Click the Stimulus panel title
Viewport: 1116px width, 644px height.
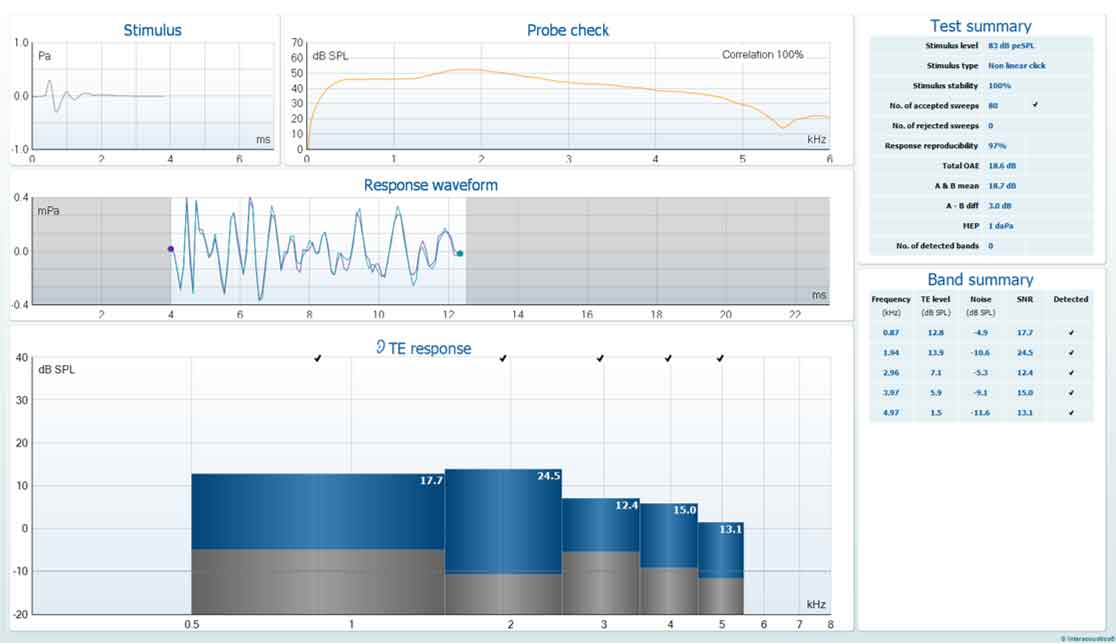[x=152, y=30]
